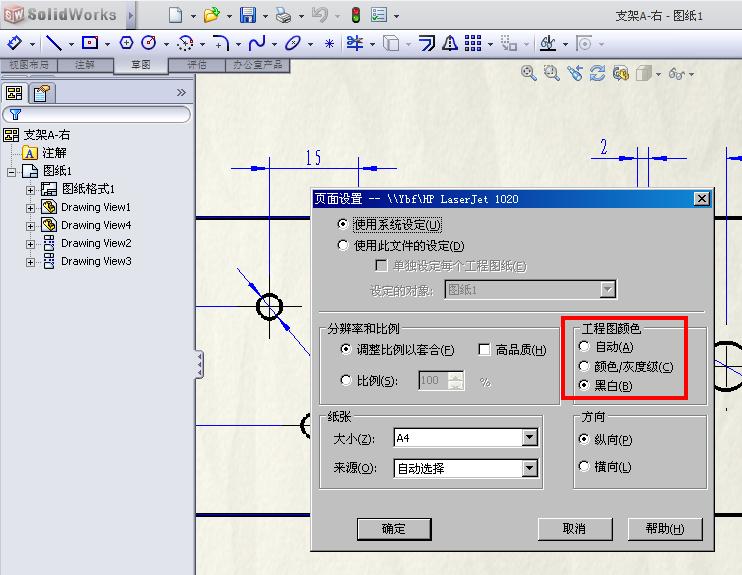742x575 pixels.
Task: Select the Linear Sketch Pattern icon
Action: pos(473,44)
